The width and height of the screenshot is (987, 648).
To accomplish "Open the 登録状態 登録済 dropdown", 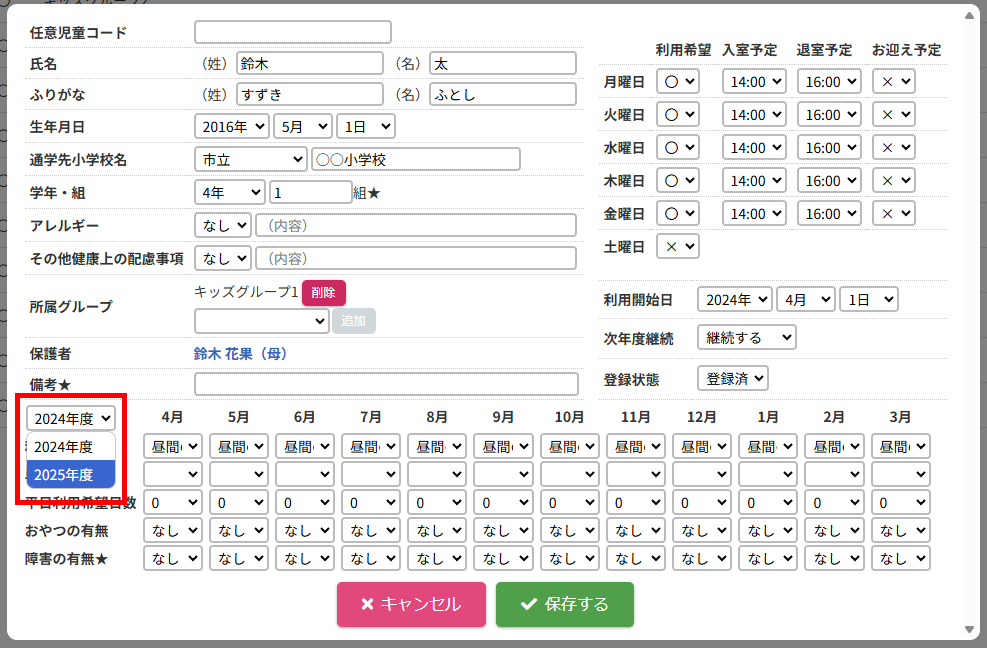I will [x=732, y=378].
